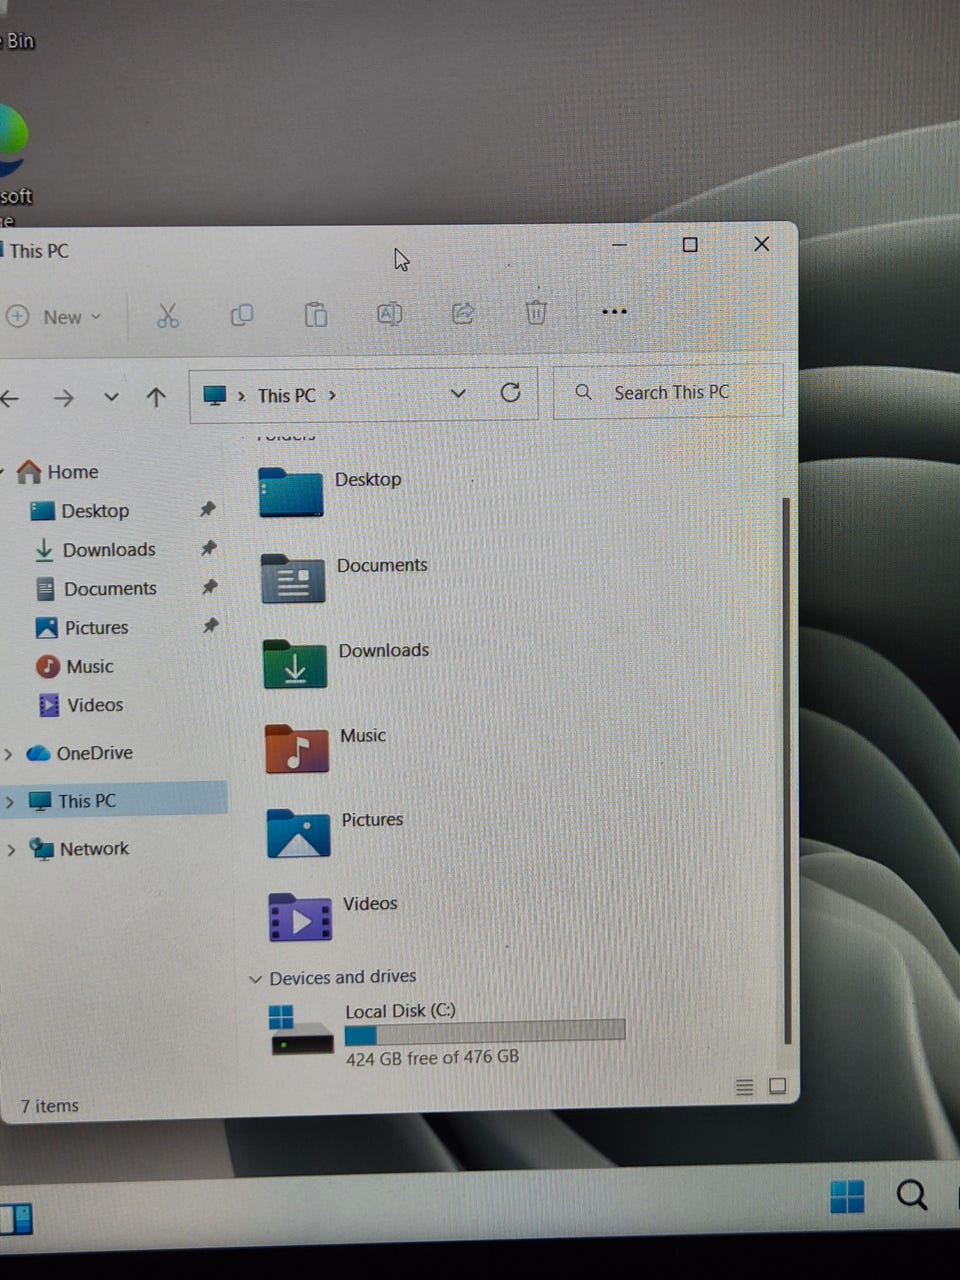The width and height of the screenshot is (960, 1280).
Task: Select the Pictures folder icon in main pane
Action: [298, 833]
